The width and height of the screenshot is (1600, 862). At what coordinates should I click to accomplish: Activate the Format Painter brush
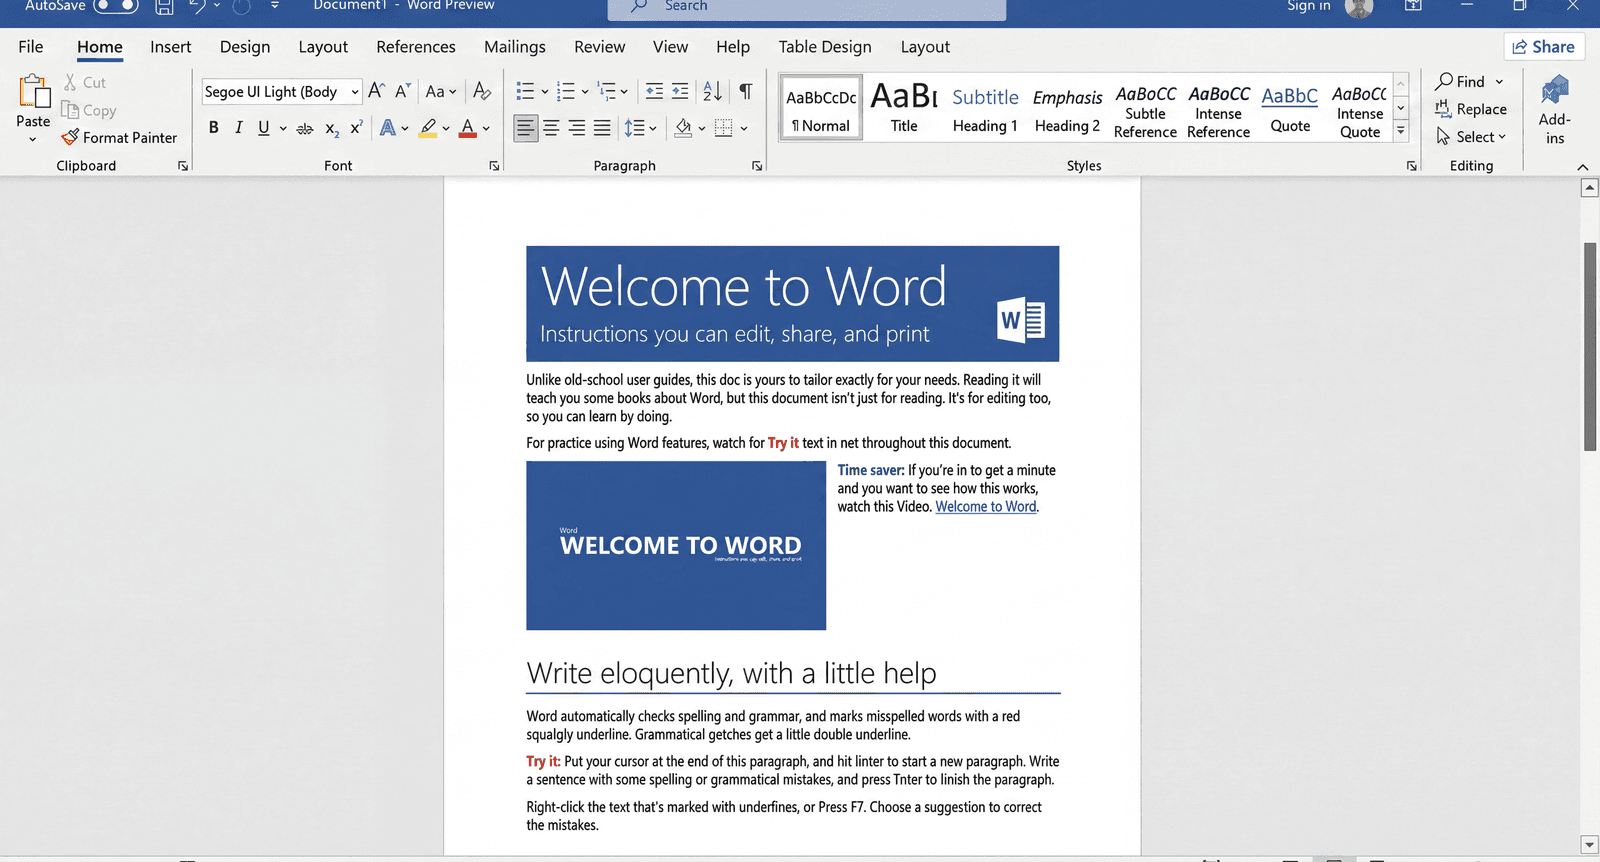pyautogui.click(x=119, y=137)
